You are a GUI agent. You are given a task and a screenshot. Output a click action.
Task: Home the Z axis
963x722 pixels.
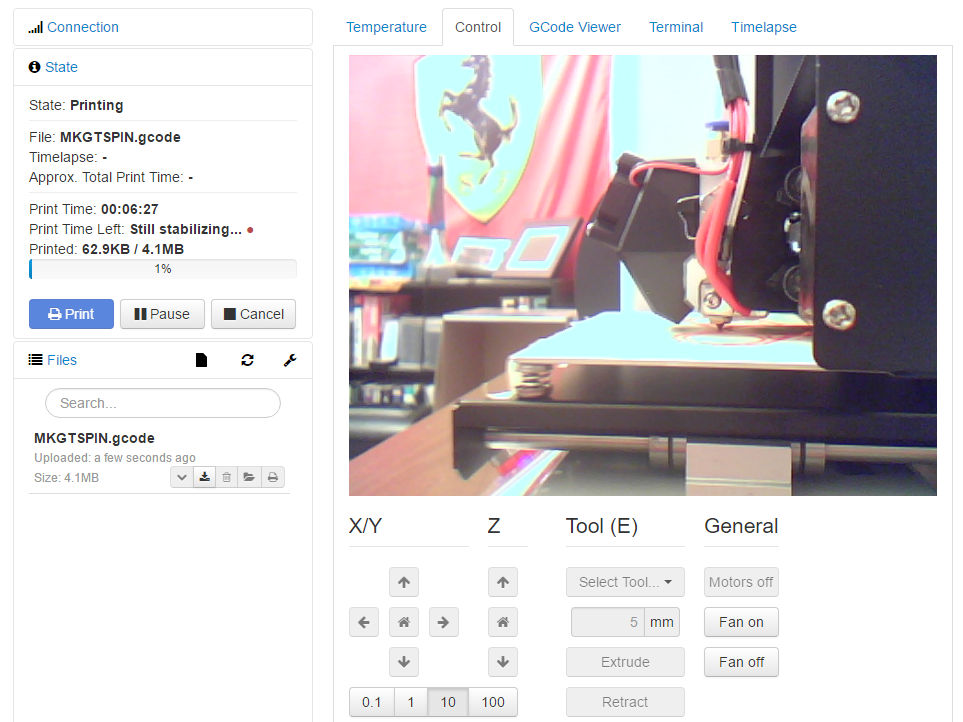(x=502, y=622)
